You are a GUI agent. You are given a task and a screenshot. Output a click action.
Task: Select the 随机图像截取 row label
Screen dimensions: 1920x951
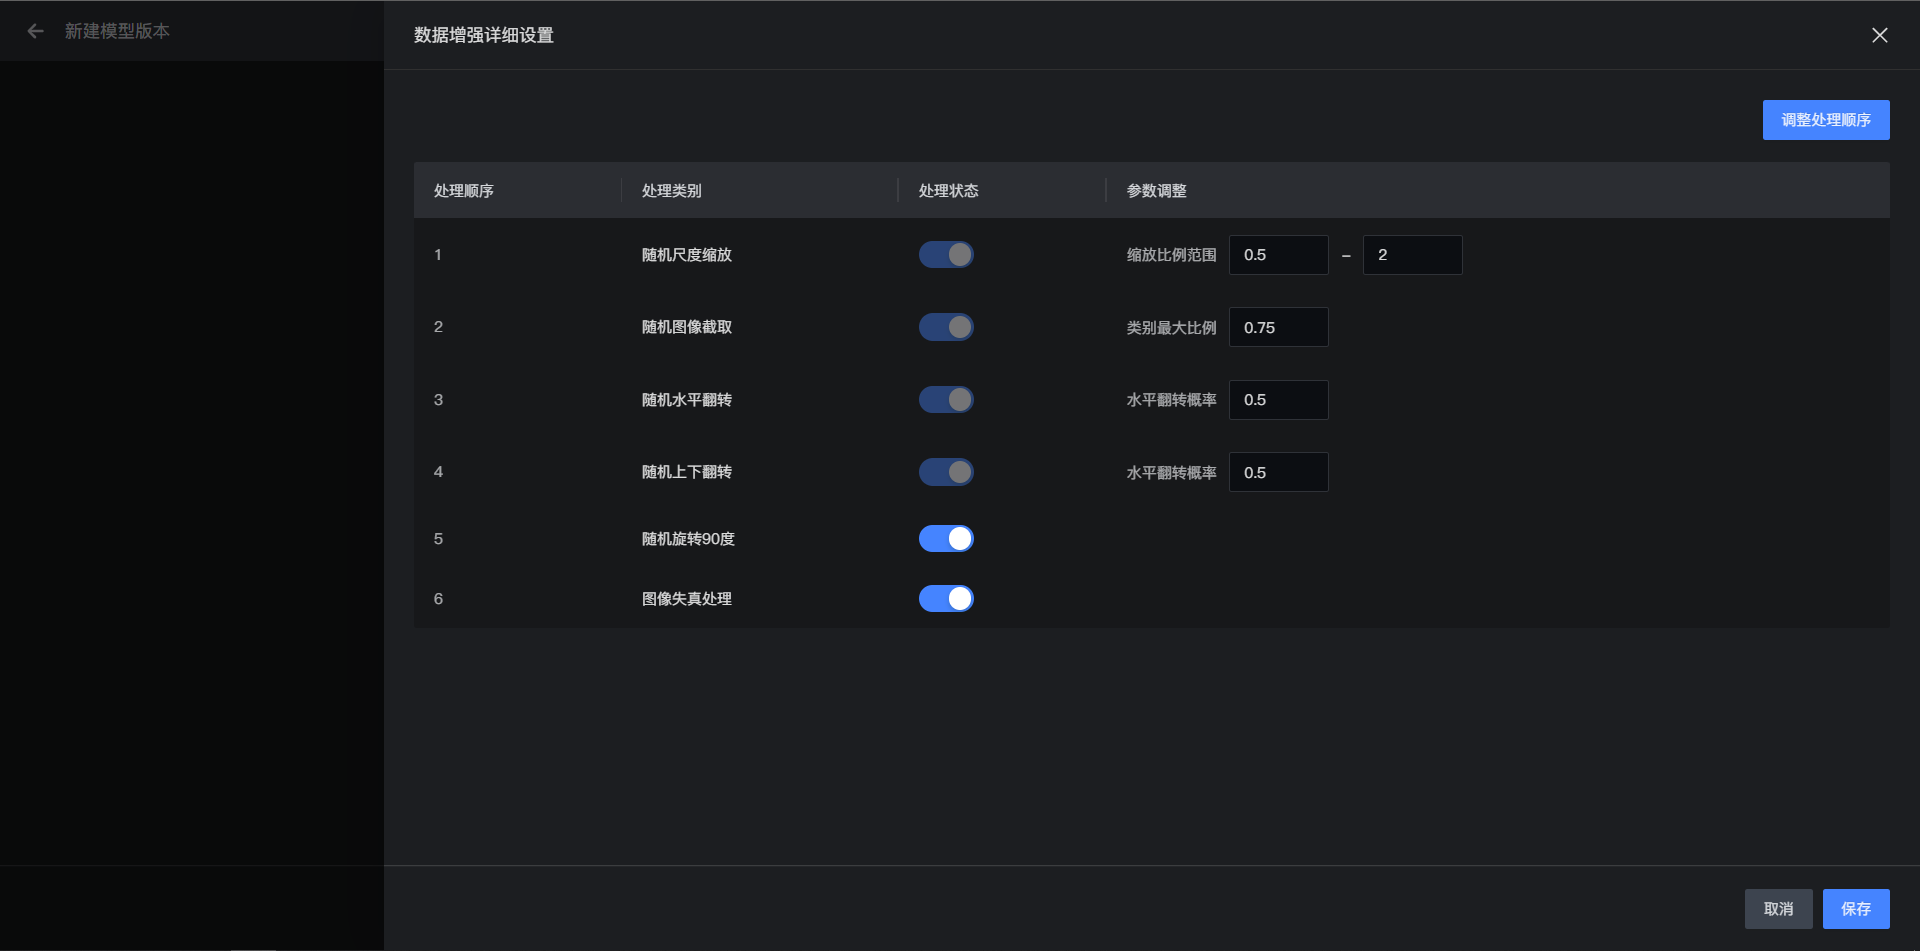point(687,327)
